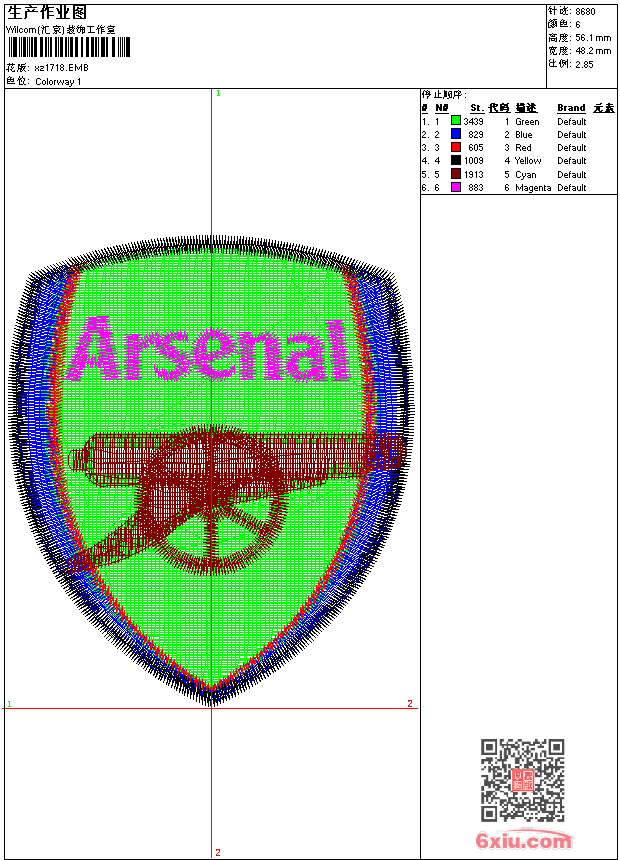
Task: Click the 'Wilcom' studio name line
Action: (61, 30)
